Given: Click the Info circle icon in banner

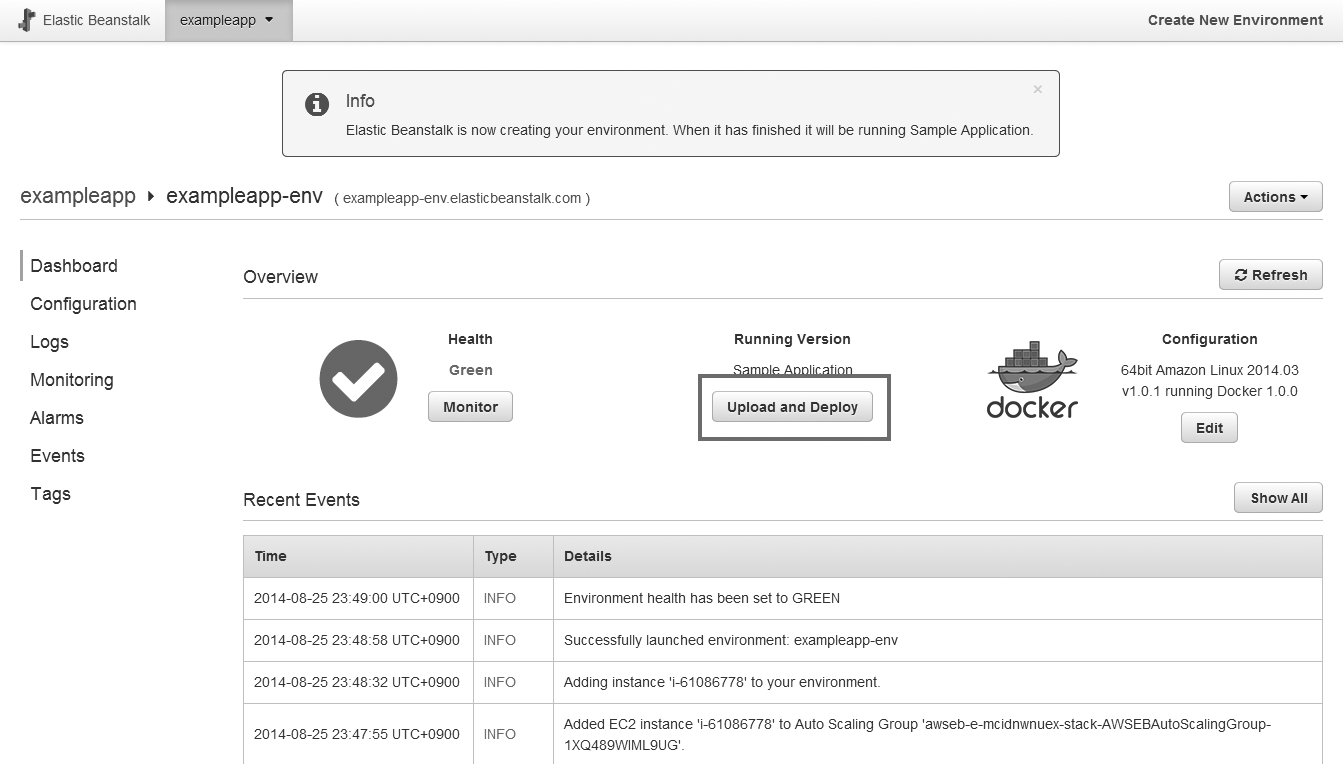Looking at the screenshot, I should (317, 104).
